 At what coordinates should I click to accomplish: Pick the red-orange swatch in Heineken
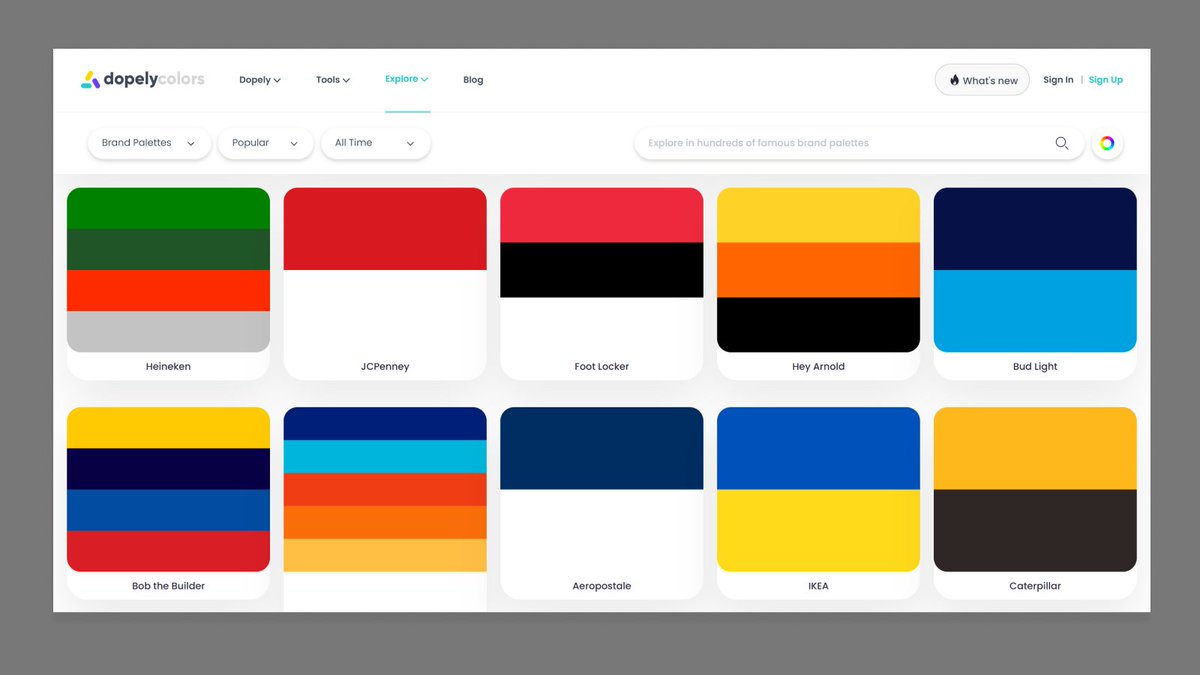click(x=168, y=290)
